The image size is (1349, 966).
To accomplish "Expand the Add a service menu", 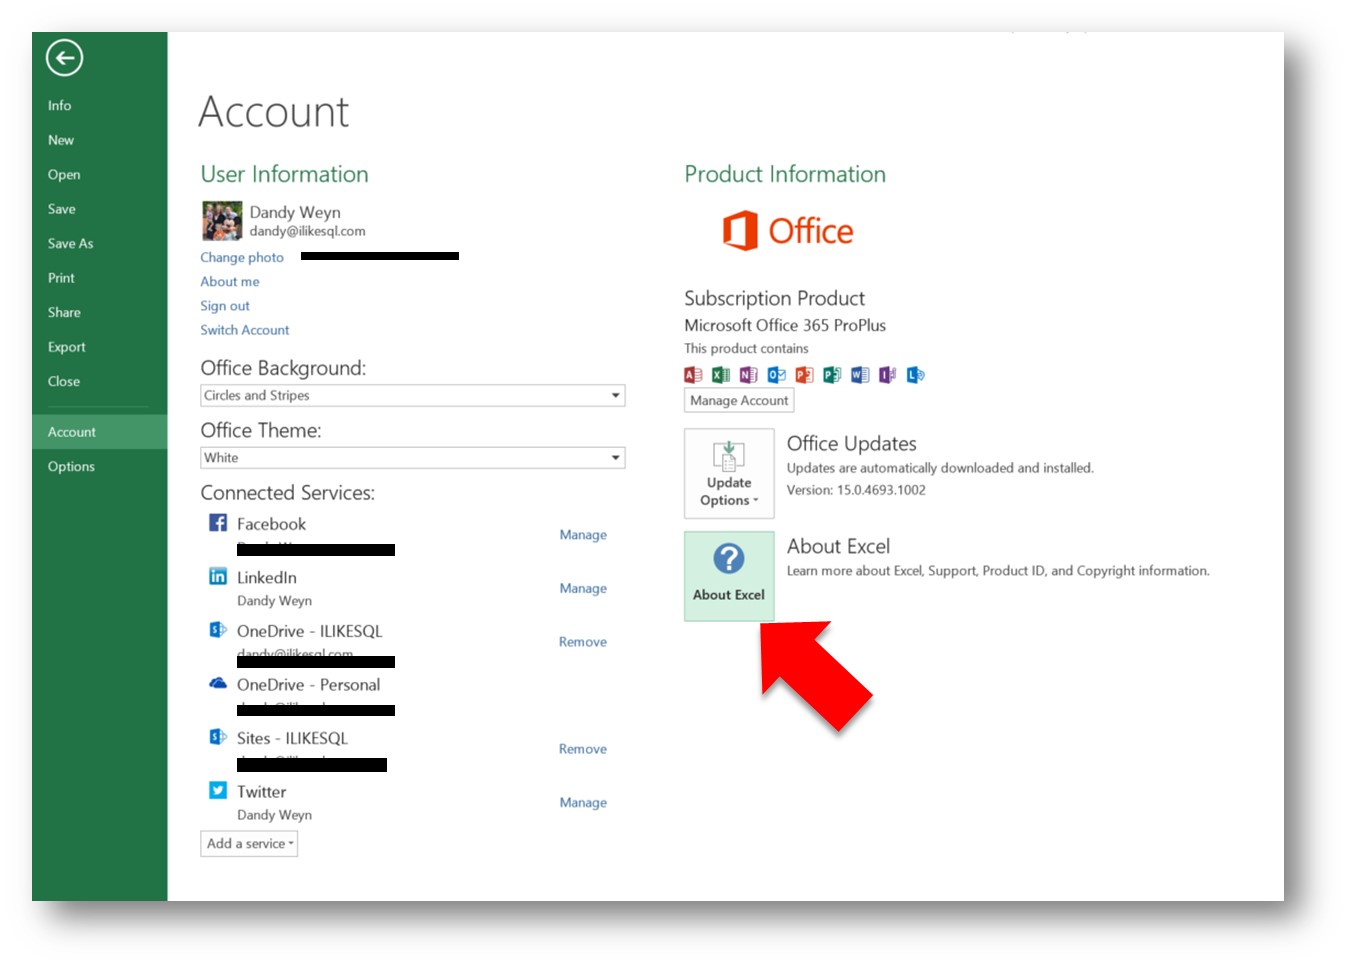I will tap(249, 844).
